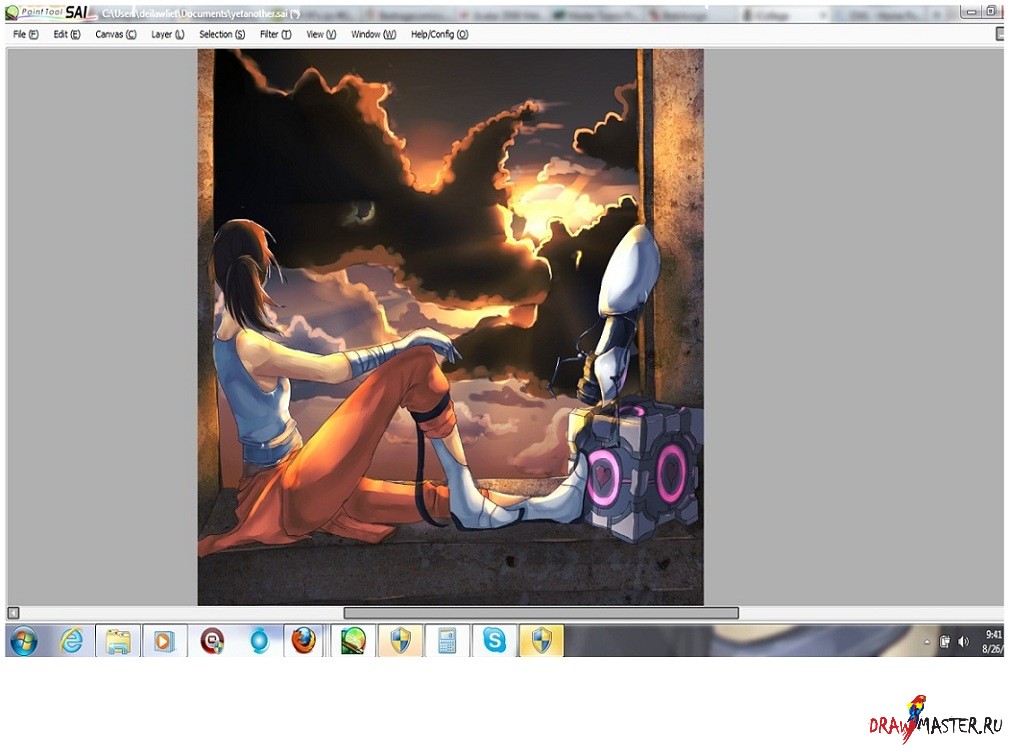
Task: Click the left scroll arrow below canvas
Action: [13, 613]
